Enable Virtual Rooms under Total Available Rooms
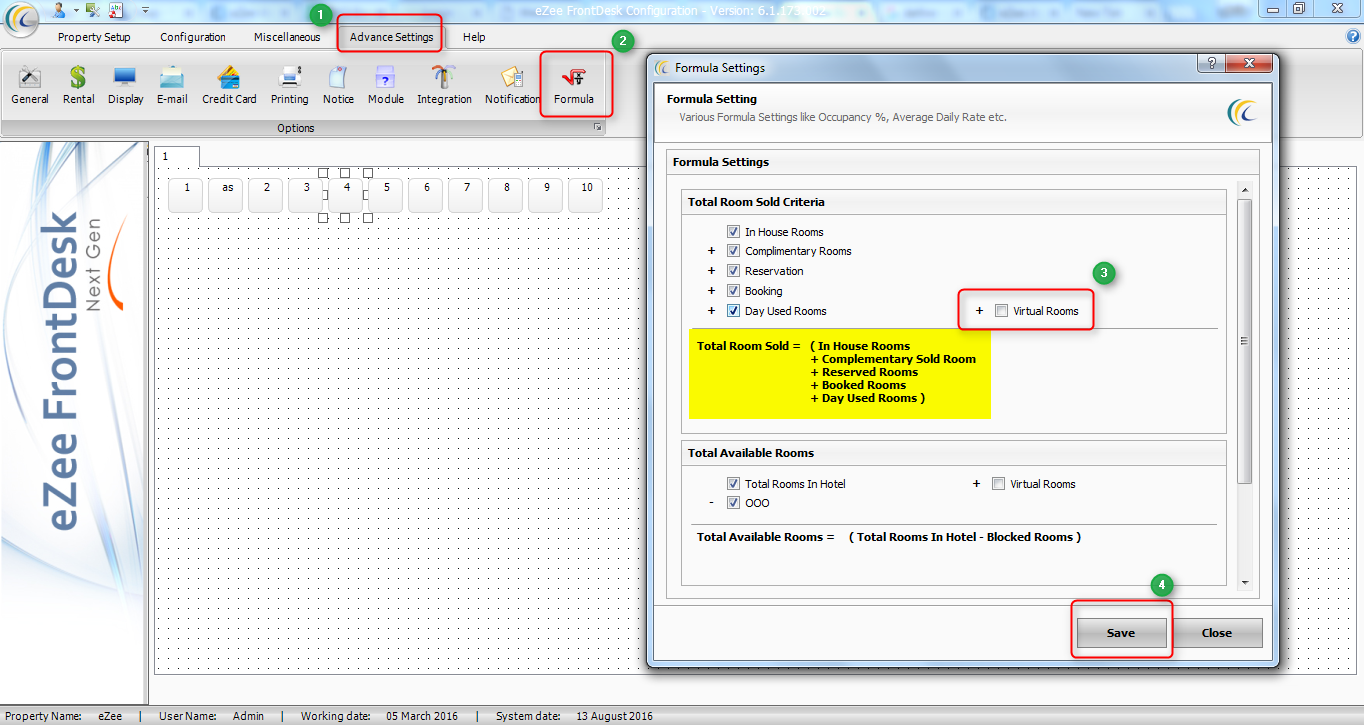Viewport: 1364px width, 725px height. coord(998,484)
